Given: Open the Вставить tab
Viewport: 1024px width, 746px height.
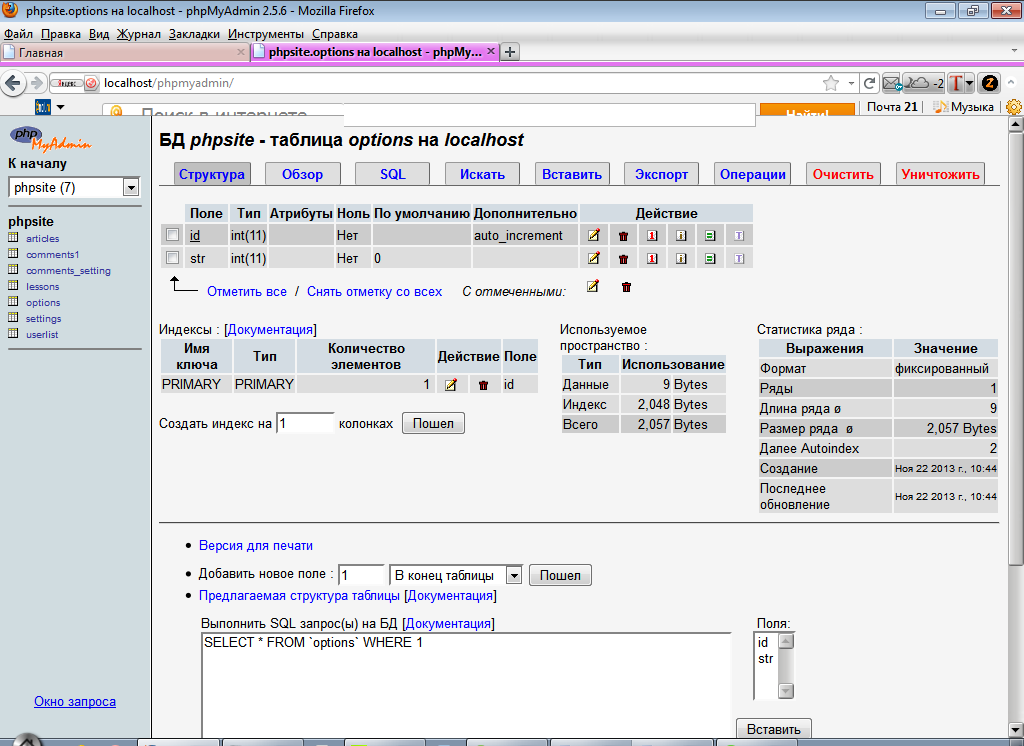Looking at the screenshot, I should [x=572, y=174].
